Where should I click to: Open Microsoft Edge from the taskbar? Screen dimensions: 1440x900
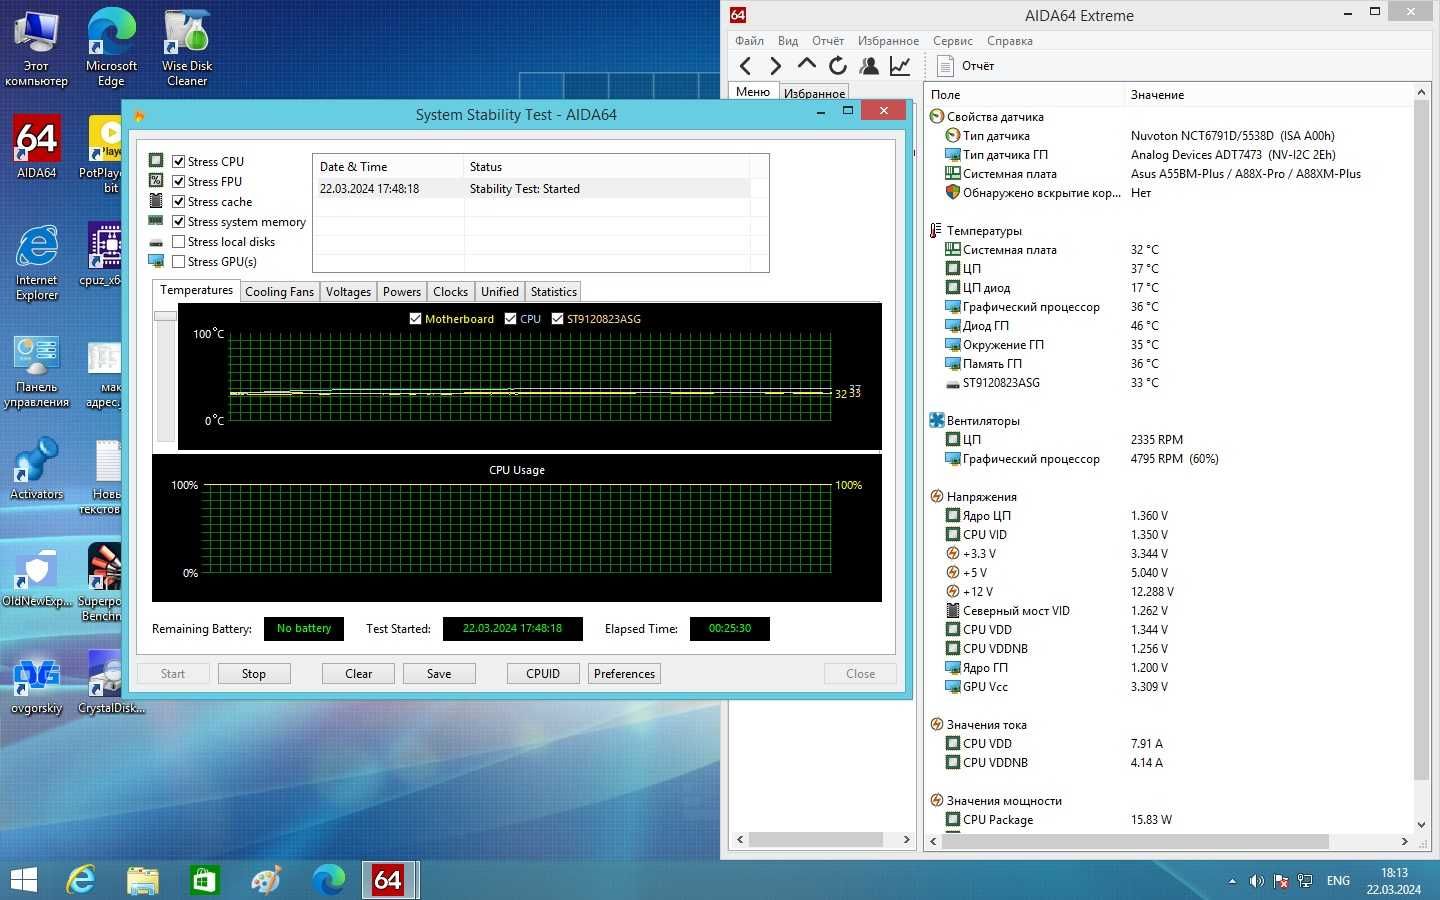click(328, 880)
